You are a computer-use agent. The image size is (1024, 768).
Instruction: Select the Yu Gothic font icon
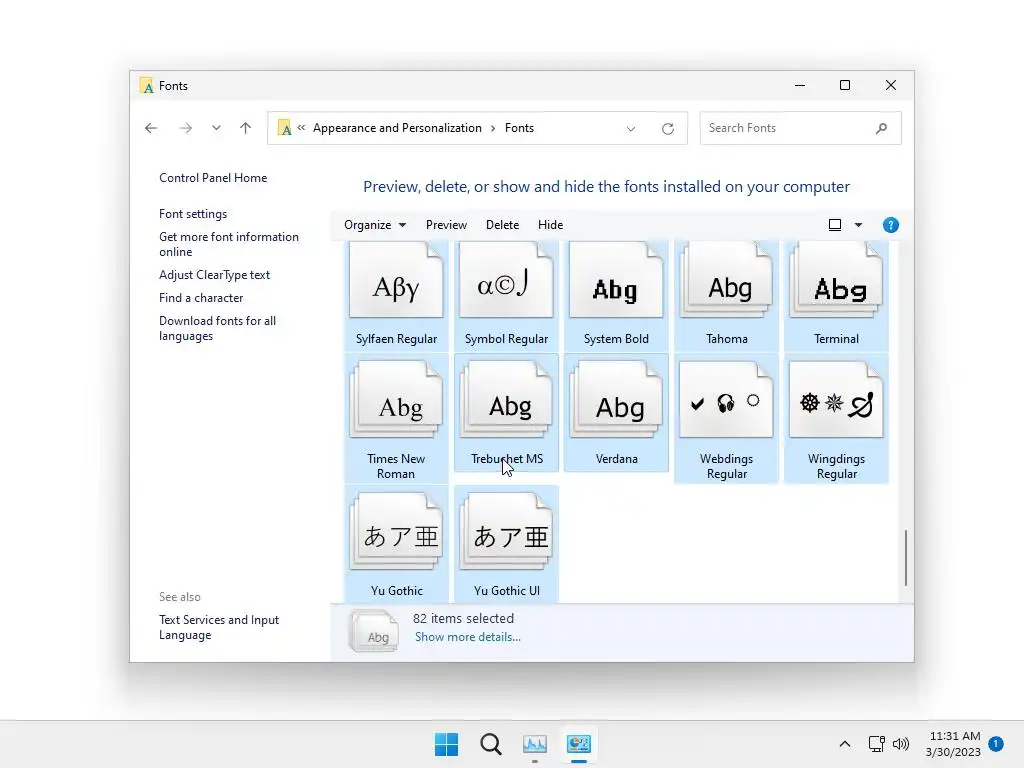396,532
